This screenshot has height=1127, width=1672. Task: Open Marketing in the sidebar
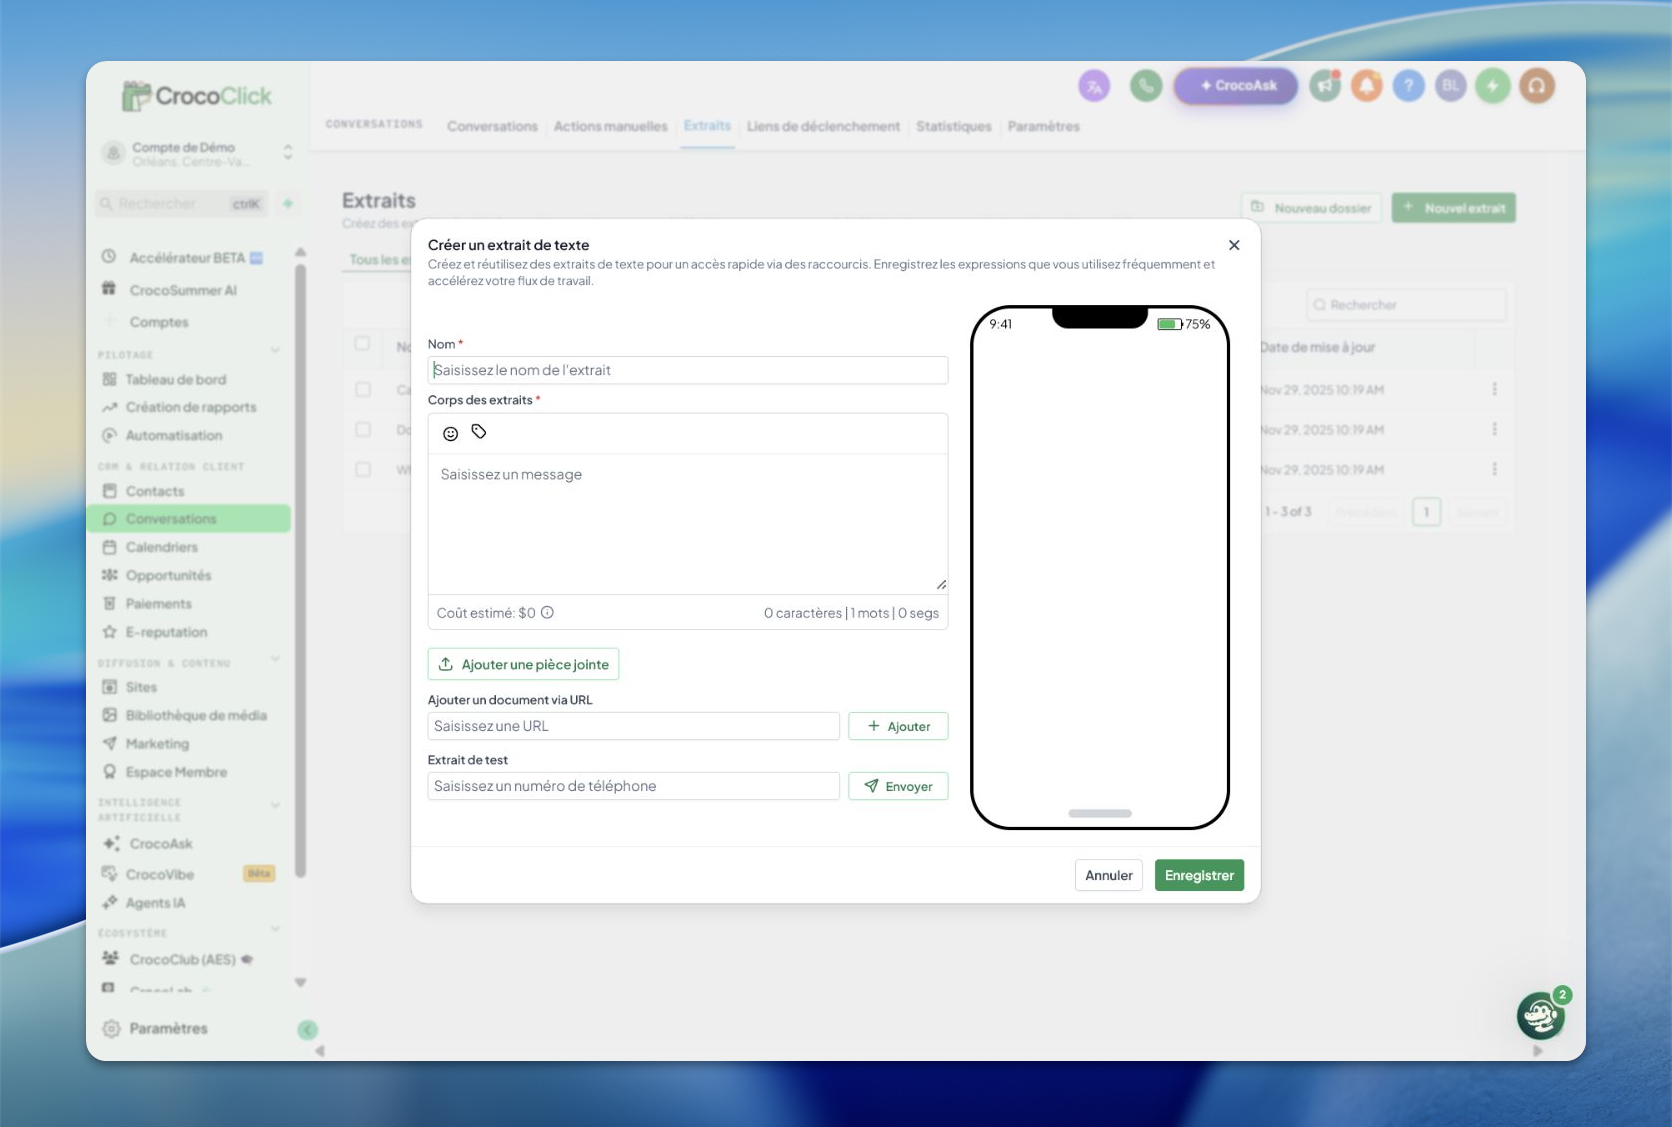click(157, 744)
